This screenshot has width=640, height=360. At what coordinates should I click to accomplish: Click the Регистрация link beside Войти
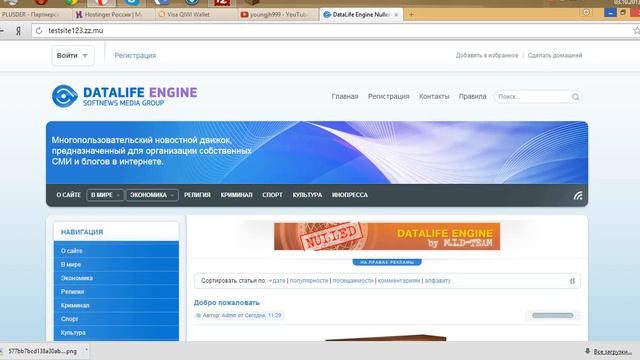coord(135,56)
